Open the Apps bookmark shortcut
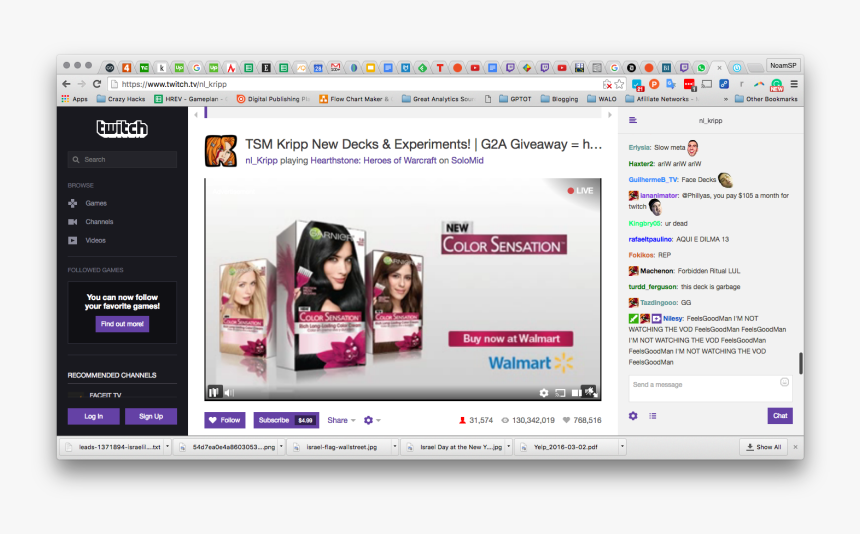This screenshot has width=860, height=534. click(x=75, y=99)
